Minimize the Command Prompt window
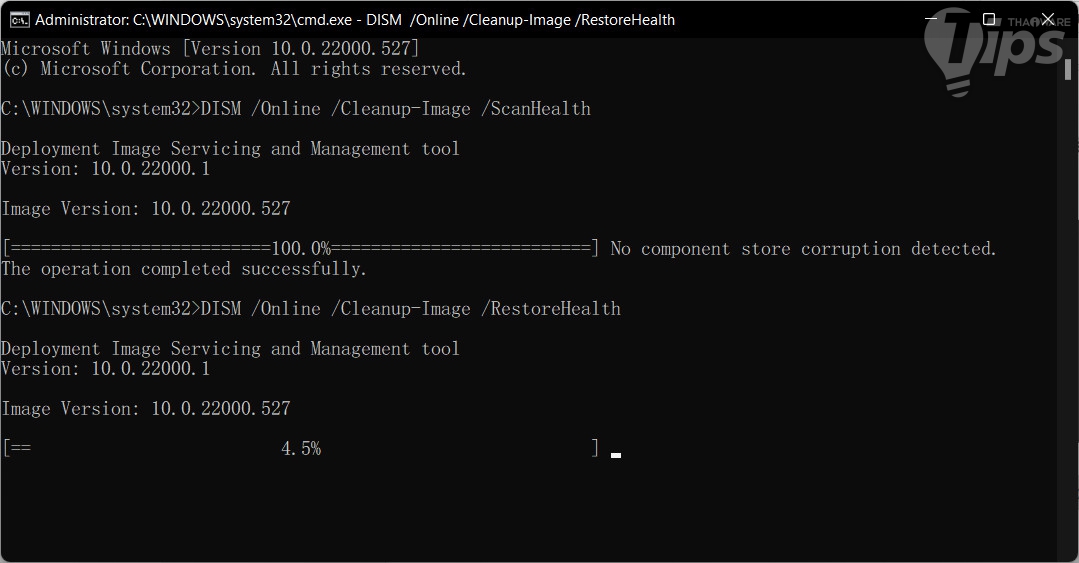The width and height of the screenshot is (1079, 563). (x=931, y=19)
